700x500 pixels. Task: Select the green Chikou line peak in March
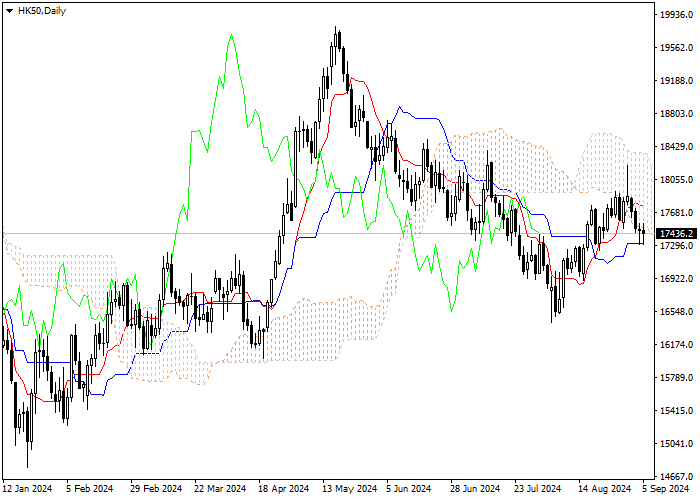click(x=231, y=35)
